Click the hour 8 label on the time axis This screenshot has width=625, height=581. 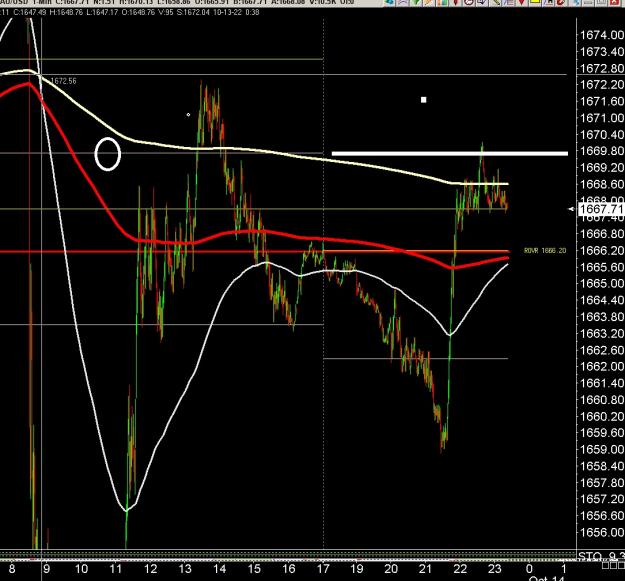[x=12, y=569]
